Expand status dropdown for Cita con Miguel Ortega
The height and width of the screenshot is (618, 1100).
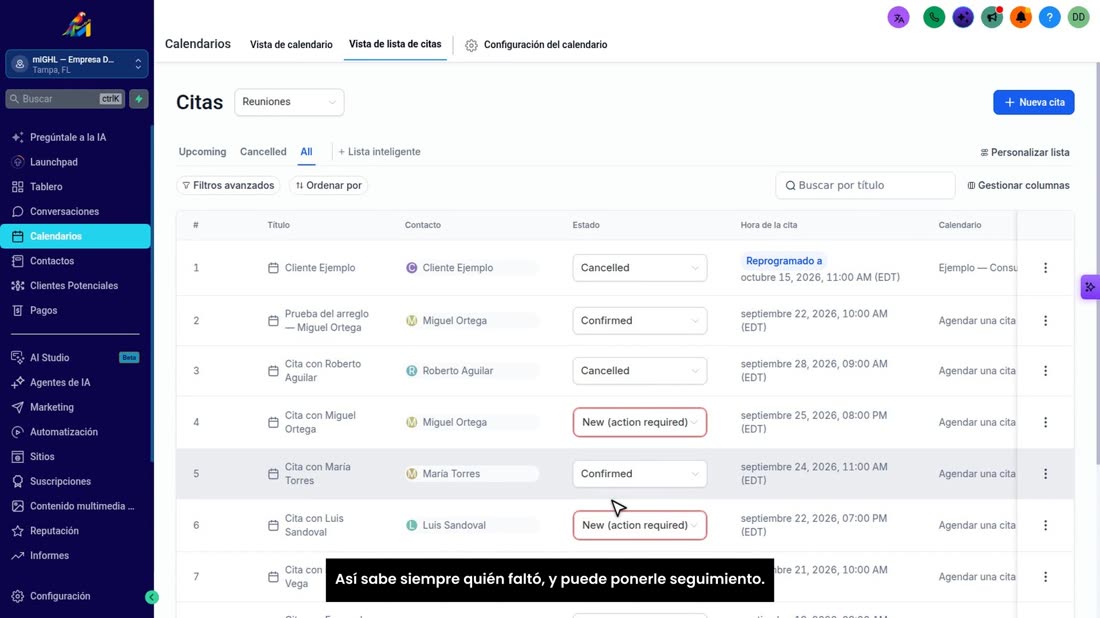(640, 422)
